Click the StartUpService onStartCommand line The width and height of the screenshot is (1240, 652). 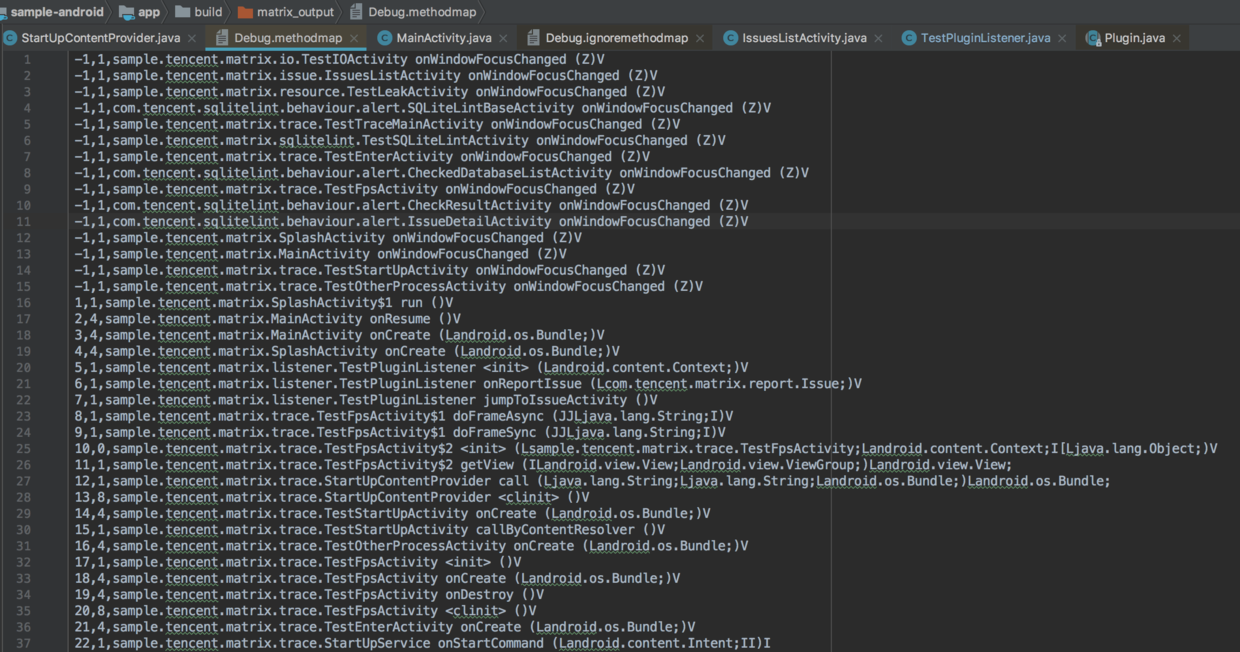click(x=422, y=643)
